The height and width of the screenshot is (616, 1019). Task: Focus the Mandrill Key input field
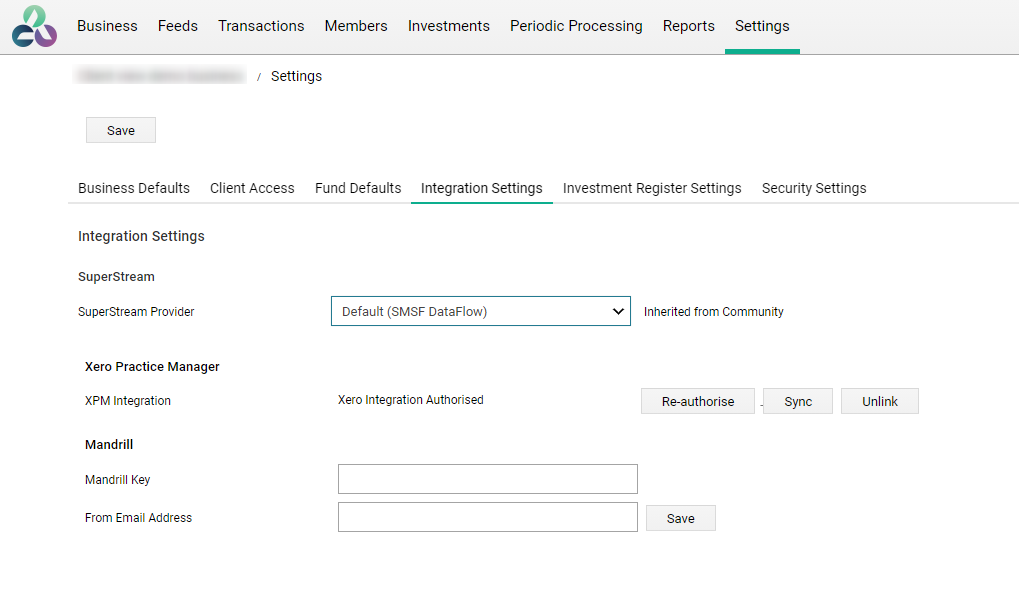pos(487,479)
